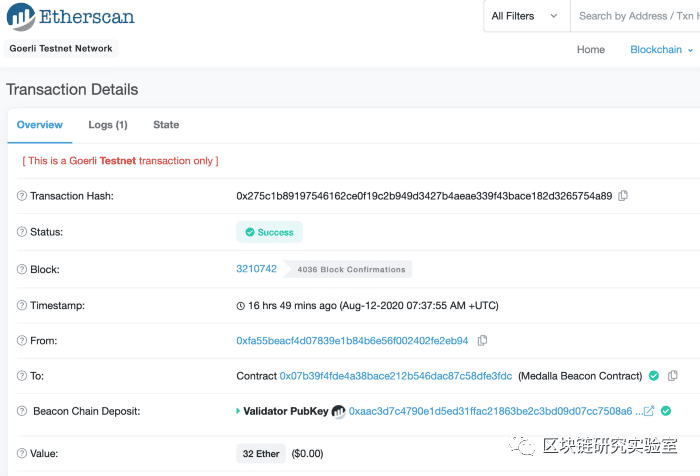Viewport: 700px width, 476px height.
Task: Open contract address 0x07b39f4fde4a... link
Action: tap(396, 376)
